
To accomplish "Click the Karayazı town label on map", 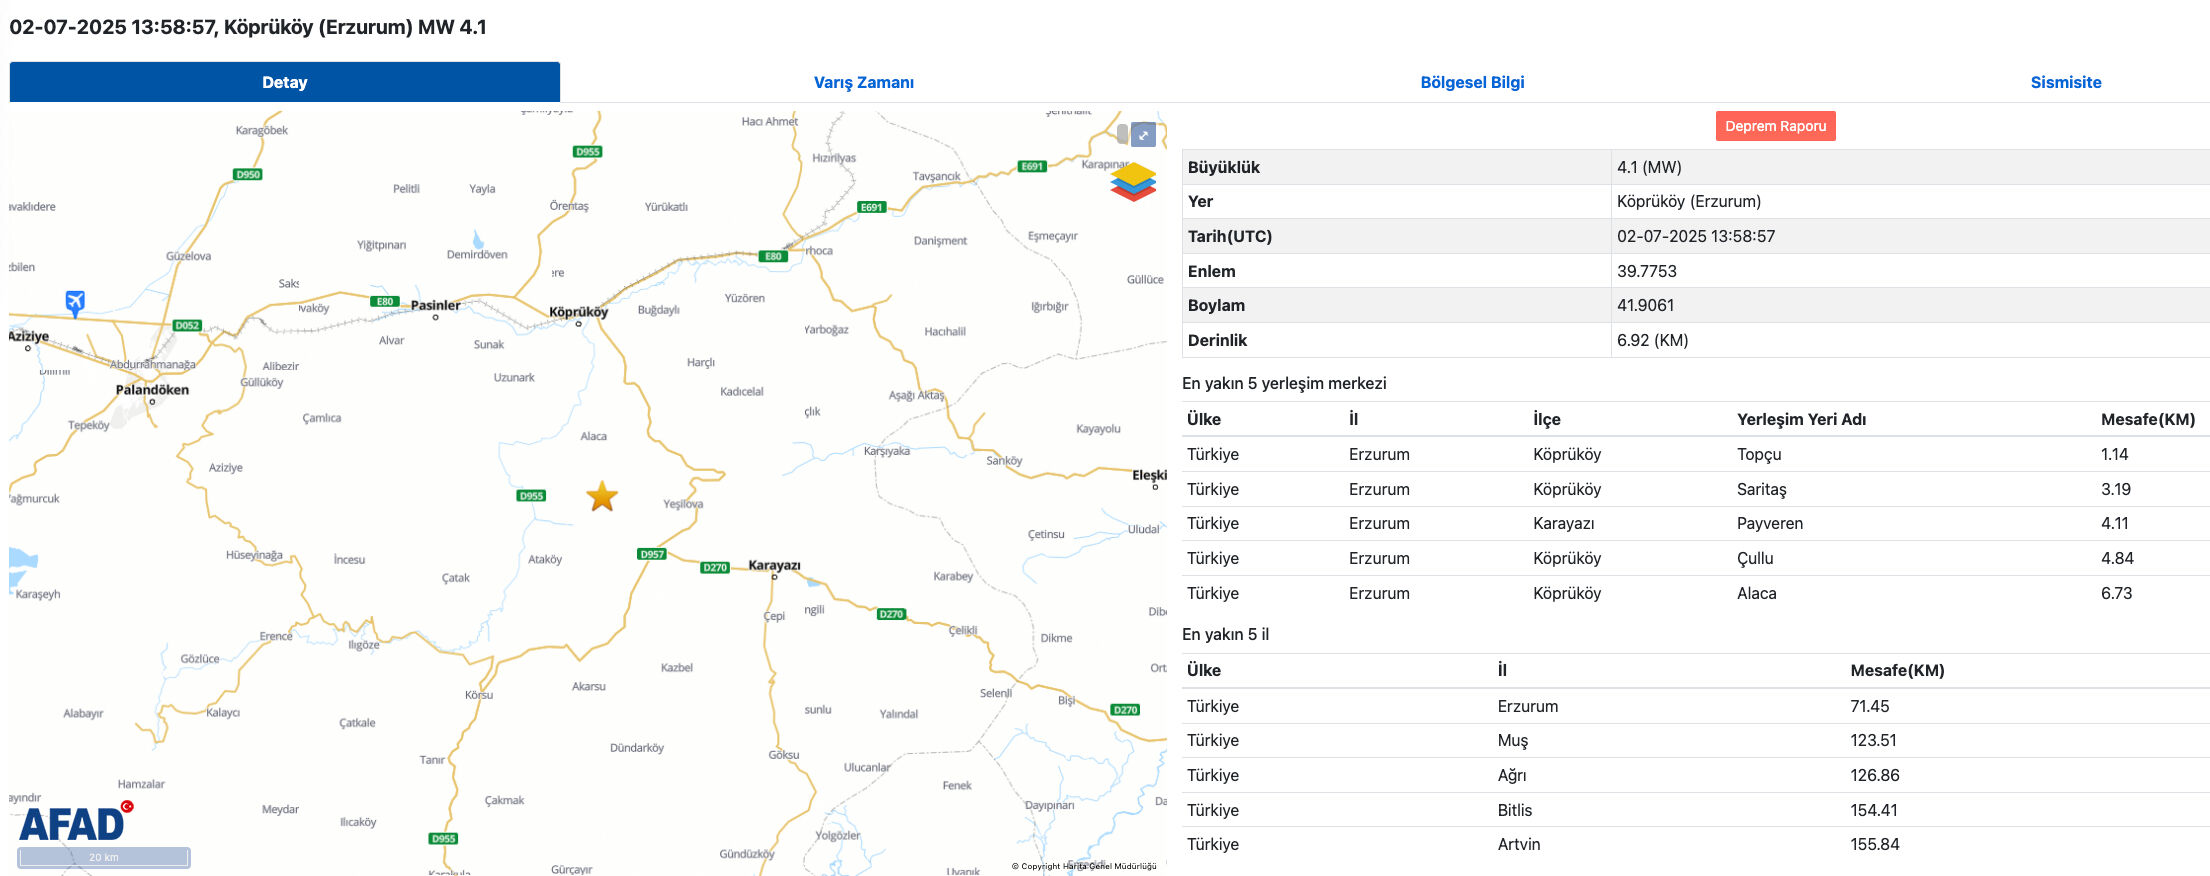I will [x=774, y=565].
